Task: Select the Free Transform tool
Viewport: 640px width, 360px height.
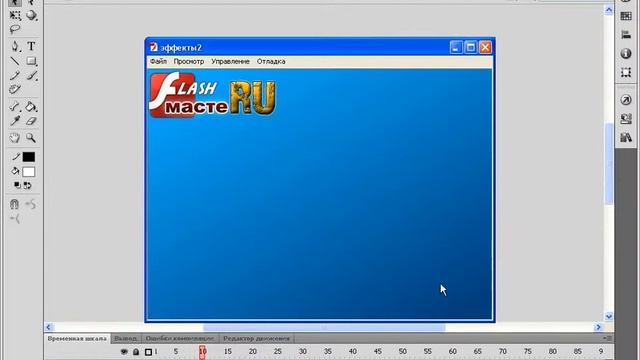Action: [x=15, y=16]
